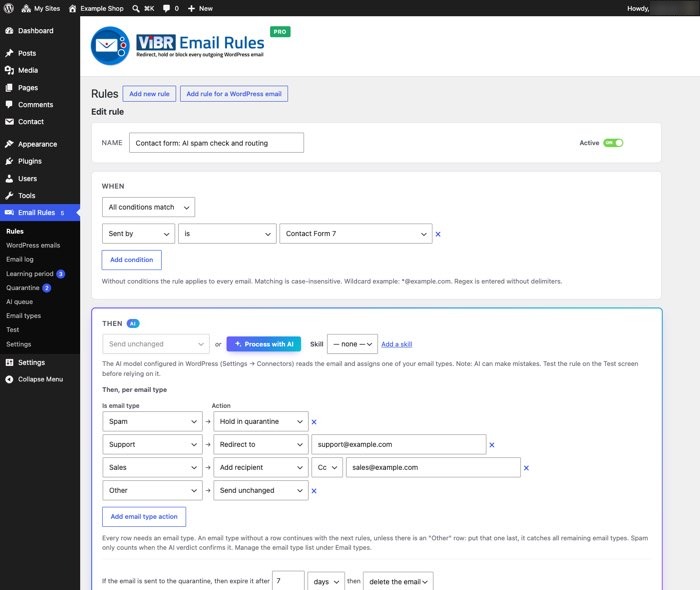Click the Appearance brush icon
Image resolution: width=700 pixels, height=590 pixels.
point(9,144)
